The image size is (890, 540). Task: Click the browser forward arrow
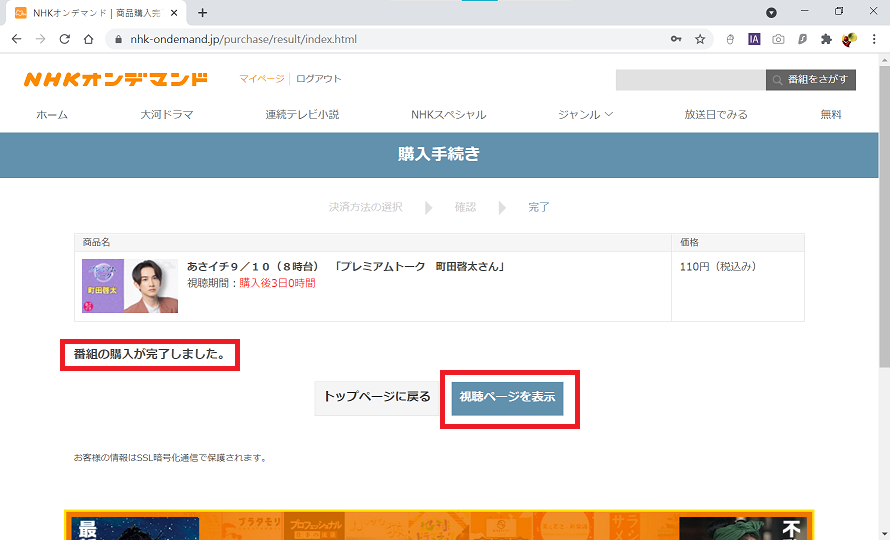point(40,39)
